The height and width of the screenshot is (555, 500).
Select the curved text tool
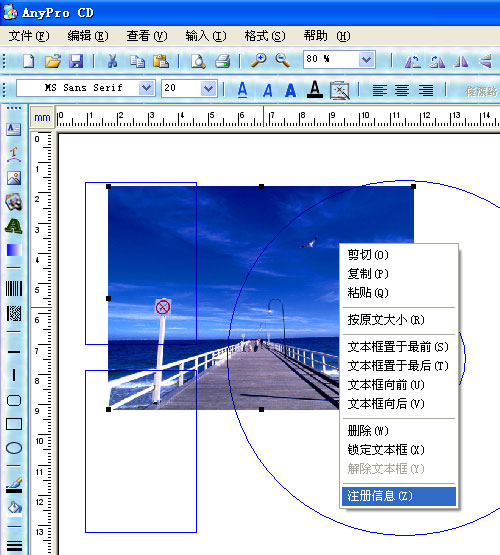(x=14, y=154)
